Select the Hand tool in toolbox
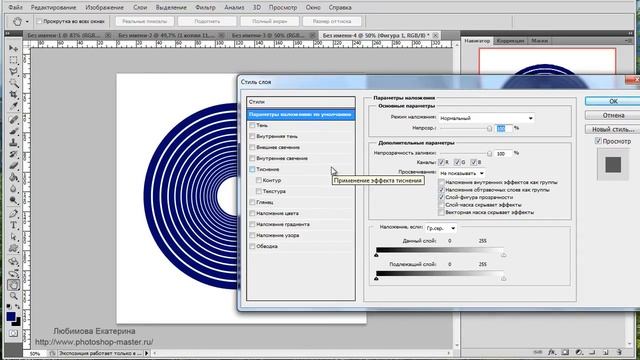This screenshot has height=360, width=640. pyautogui.click(x=13, y=285)
